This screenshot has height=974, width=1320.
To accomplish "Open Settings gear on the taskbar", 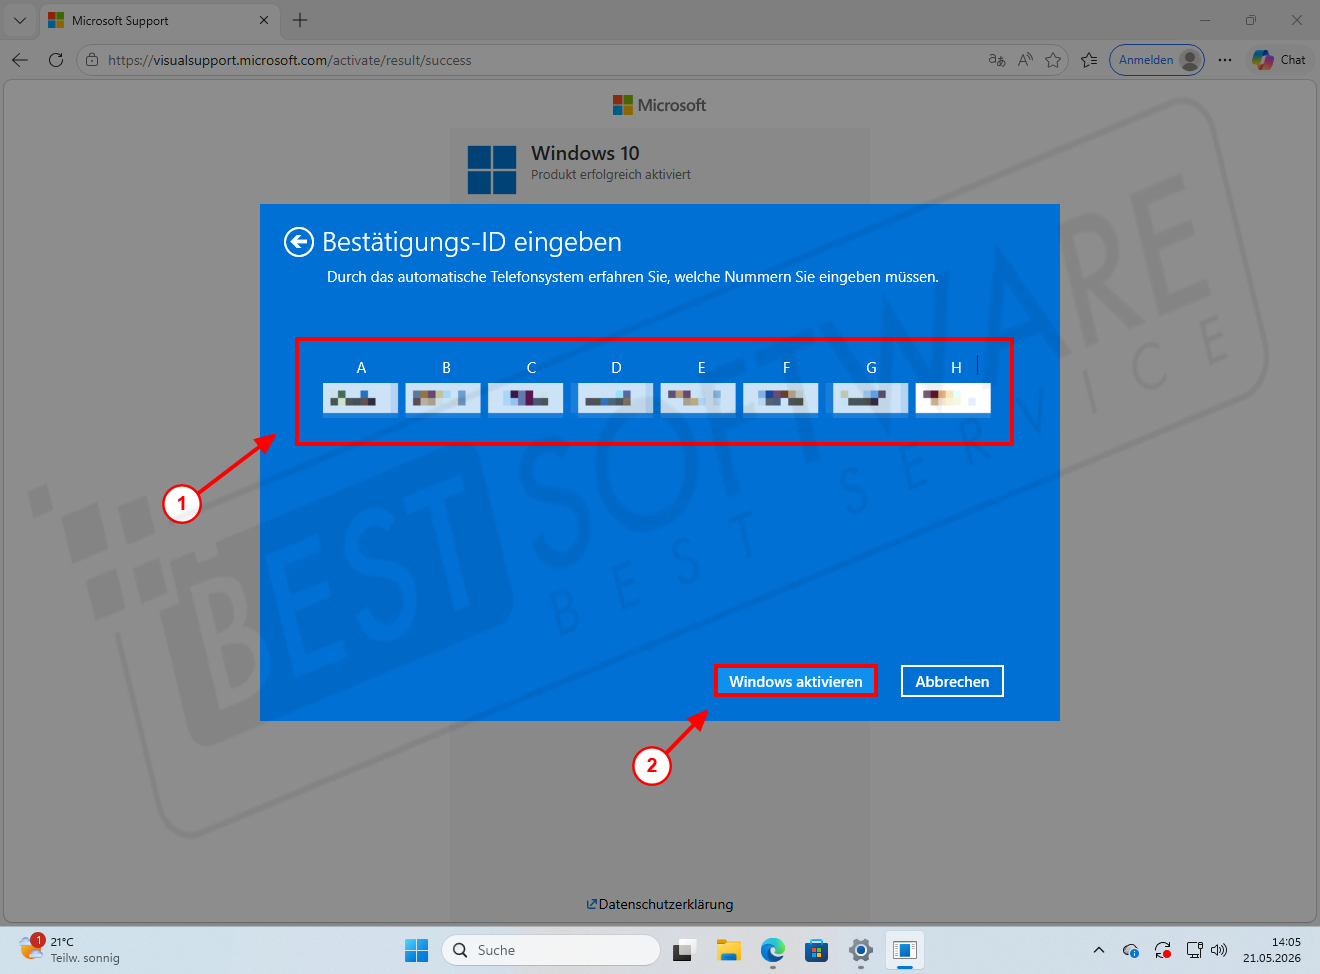I will [x=861, y=950].
